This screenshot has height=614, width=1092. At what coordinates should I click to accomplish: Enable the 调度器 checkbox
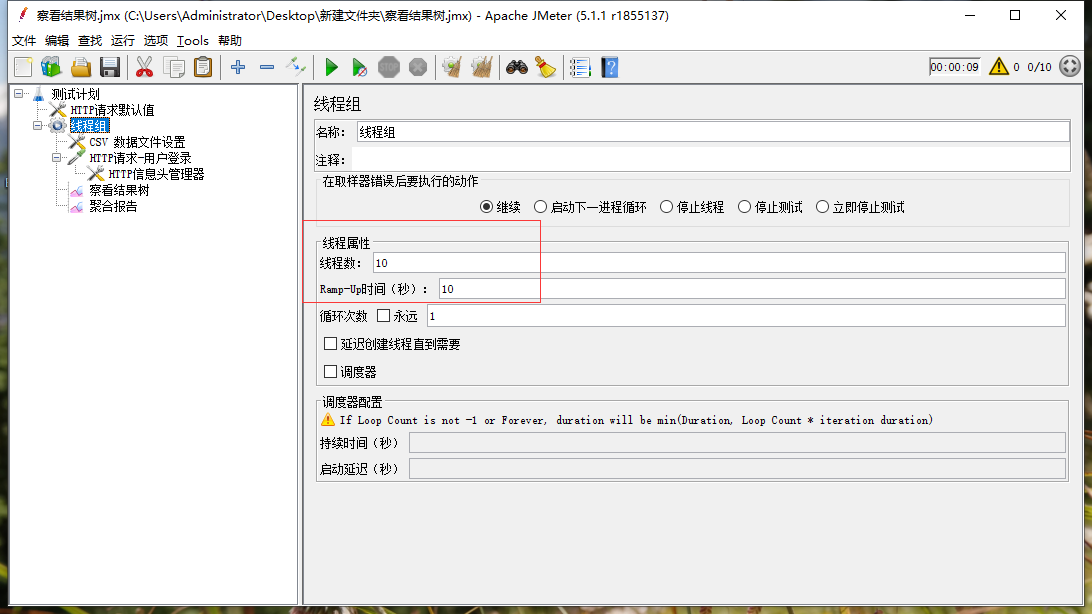pos(331,372)
